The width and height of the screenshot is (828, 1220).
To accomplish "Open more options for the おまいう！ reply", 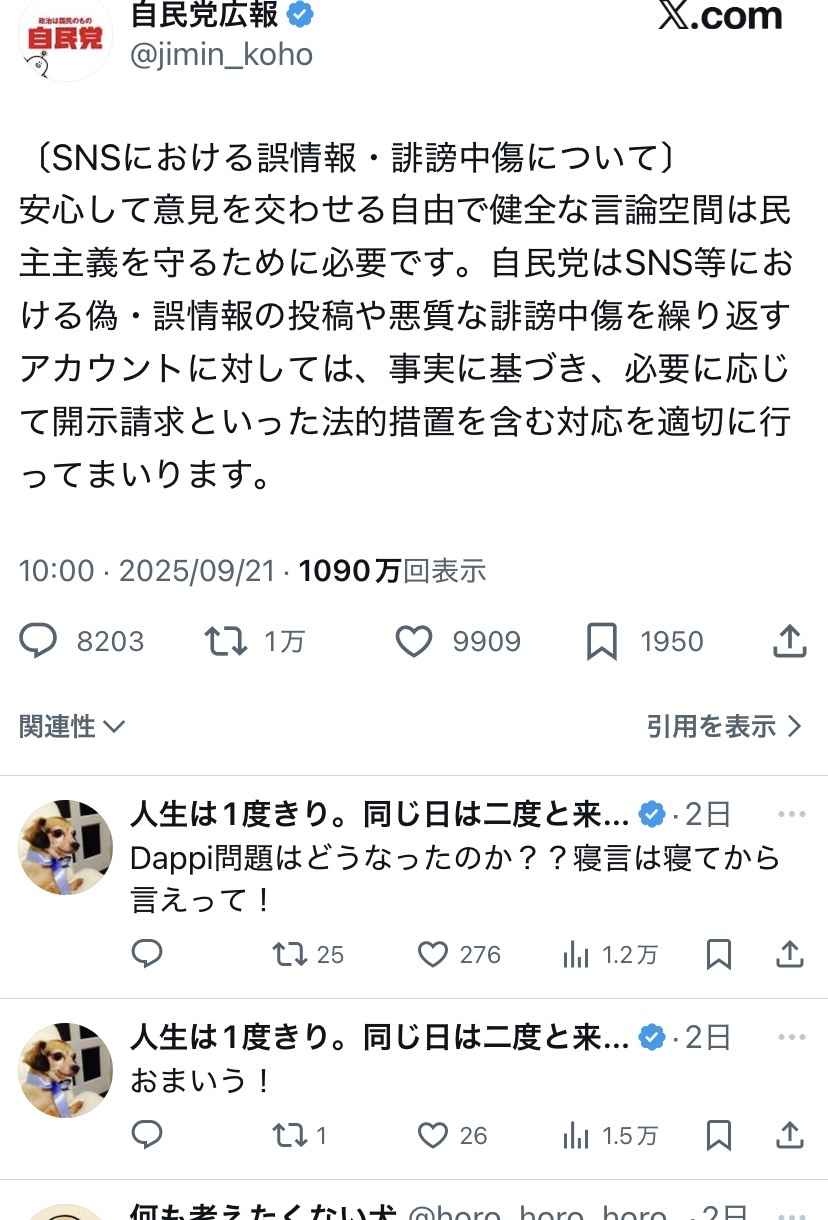I will click(791, 1037).
